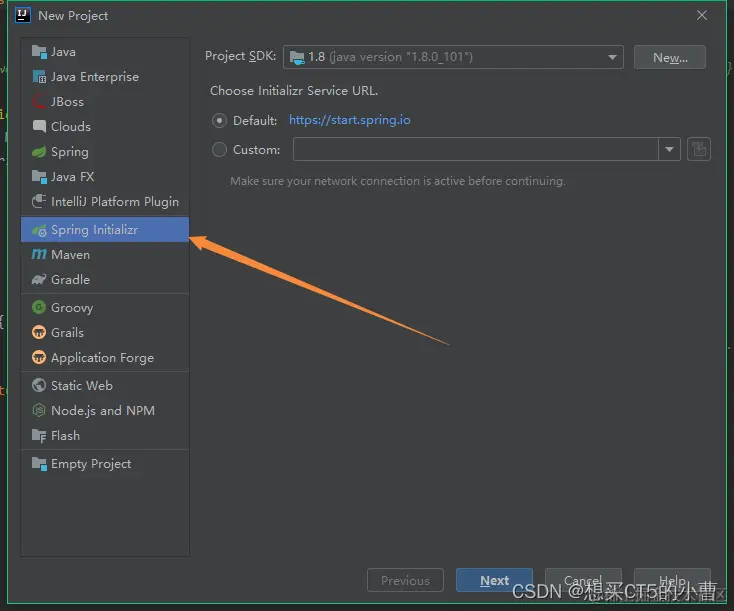734x611 pixels.
Task: Click the Cancel button
Action: pos(583,581)
